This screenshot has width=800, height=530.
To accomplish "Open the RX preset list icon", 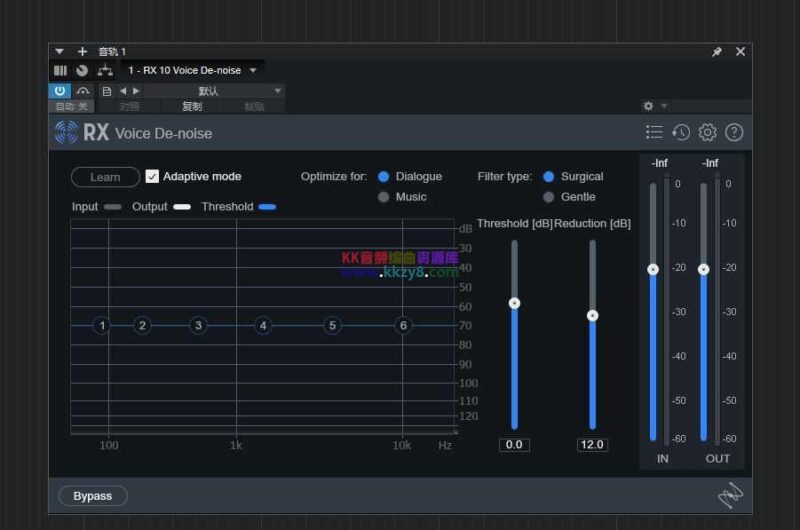I will click(x=654, y=132).
